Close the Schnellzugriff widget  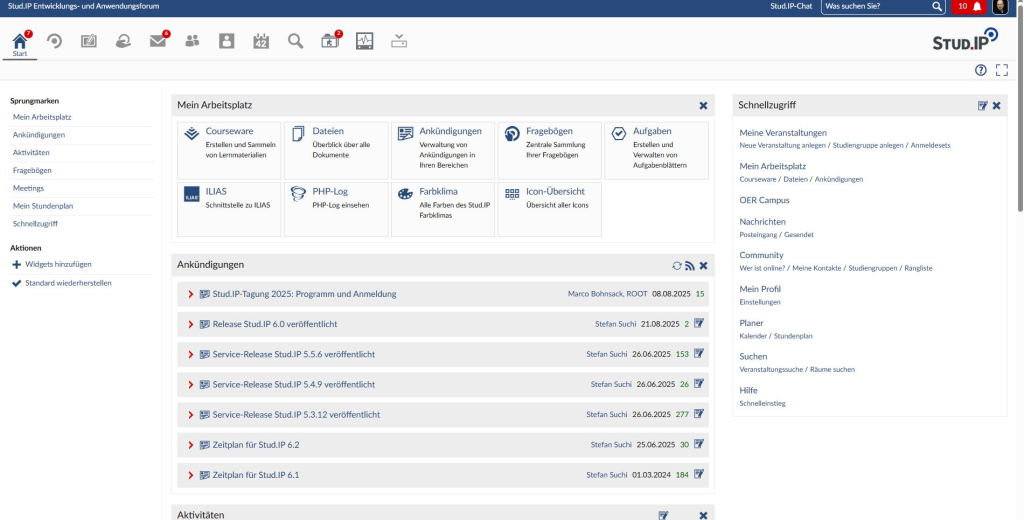[997, 105]
